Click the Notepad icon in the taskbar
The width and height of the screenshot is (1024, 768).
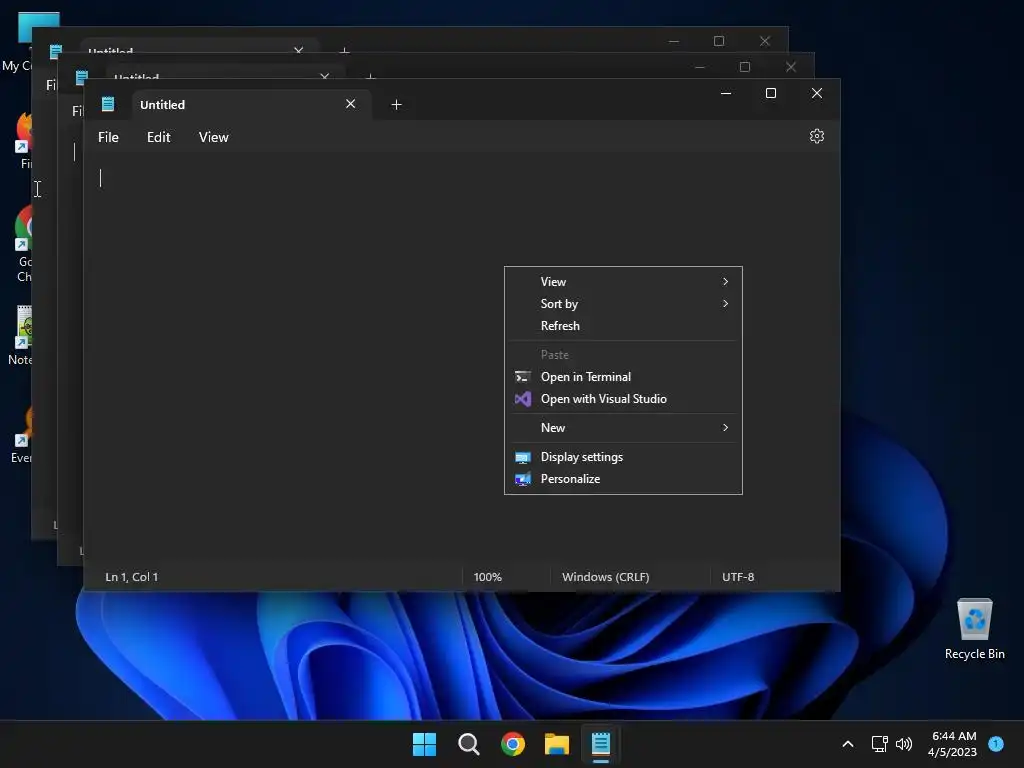tap(601, 744)
